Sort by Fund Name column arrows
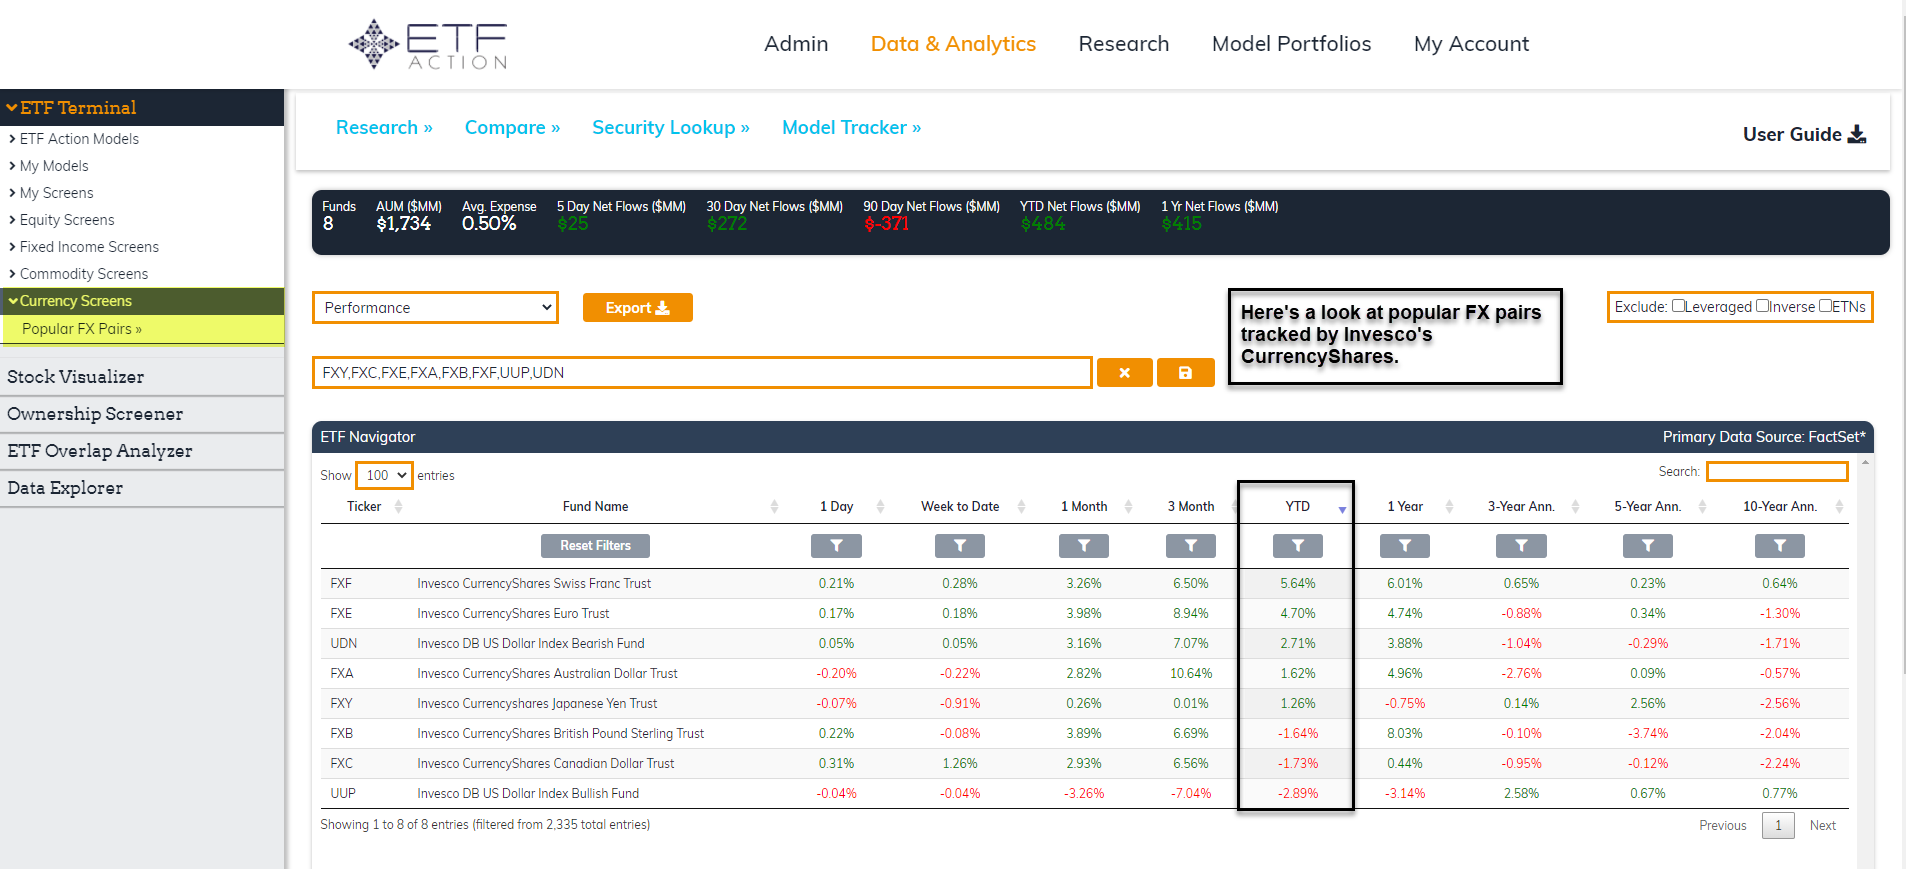The image size is (1906, 869). click(x=774, y=507)
